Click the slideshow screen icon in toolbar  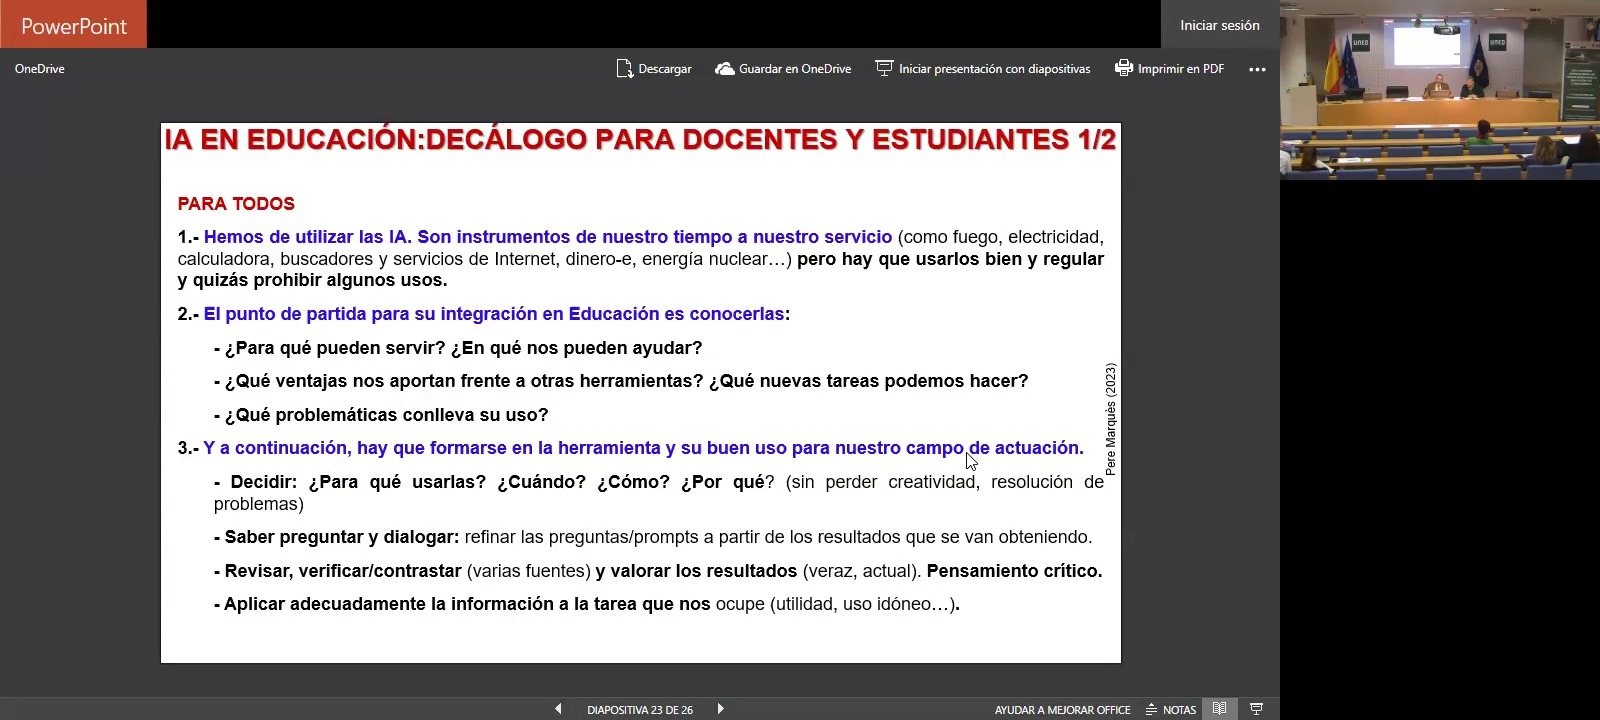[x=884, y=68]
